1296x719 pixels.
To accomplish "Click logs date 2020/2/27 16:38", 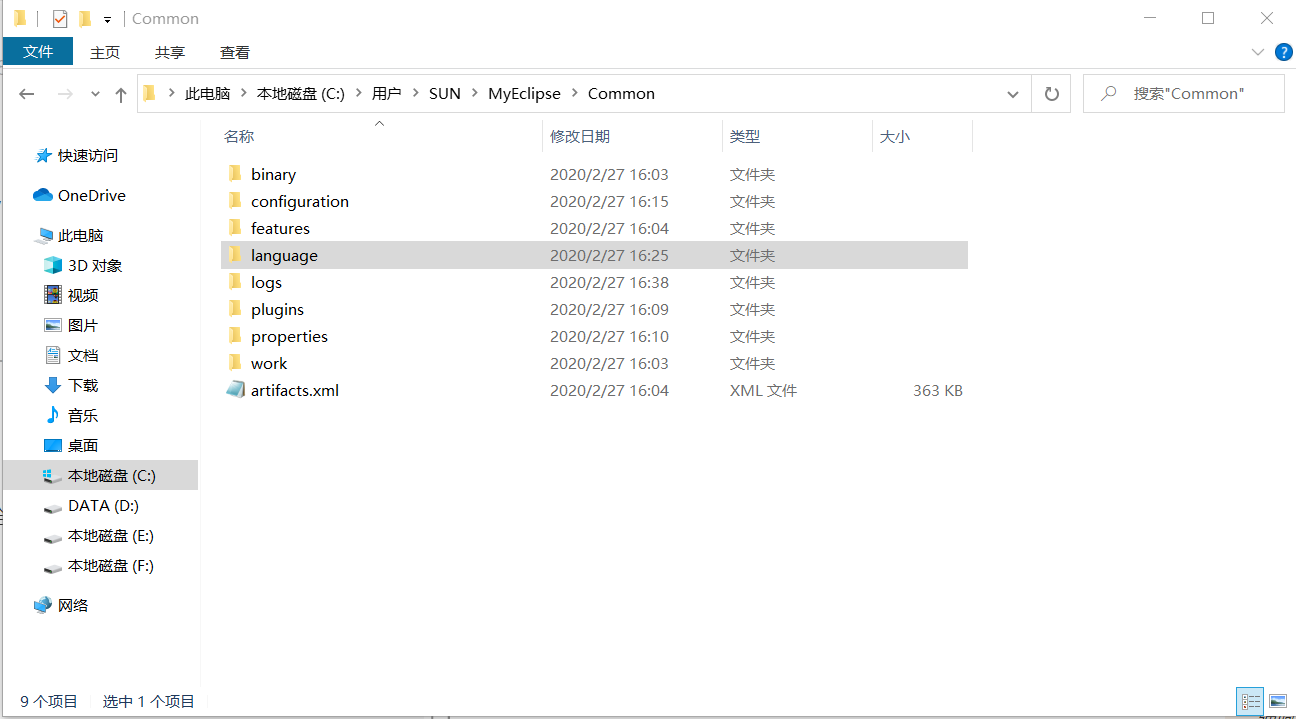I will (x=609, y=282).
